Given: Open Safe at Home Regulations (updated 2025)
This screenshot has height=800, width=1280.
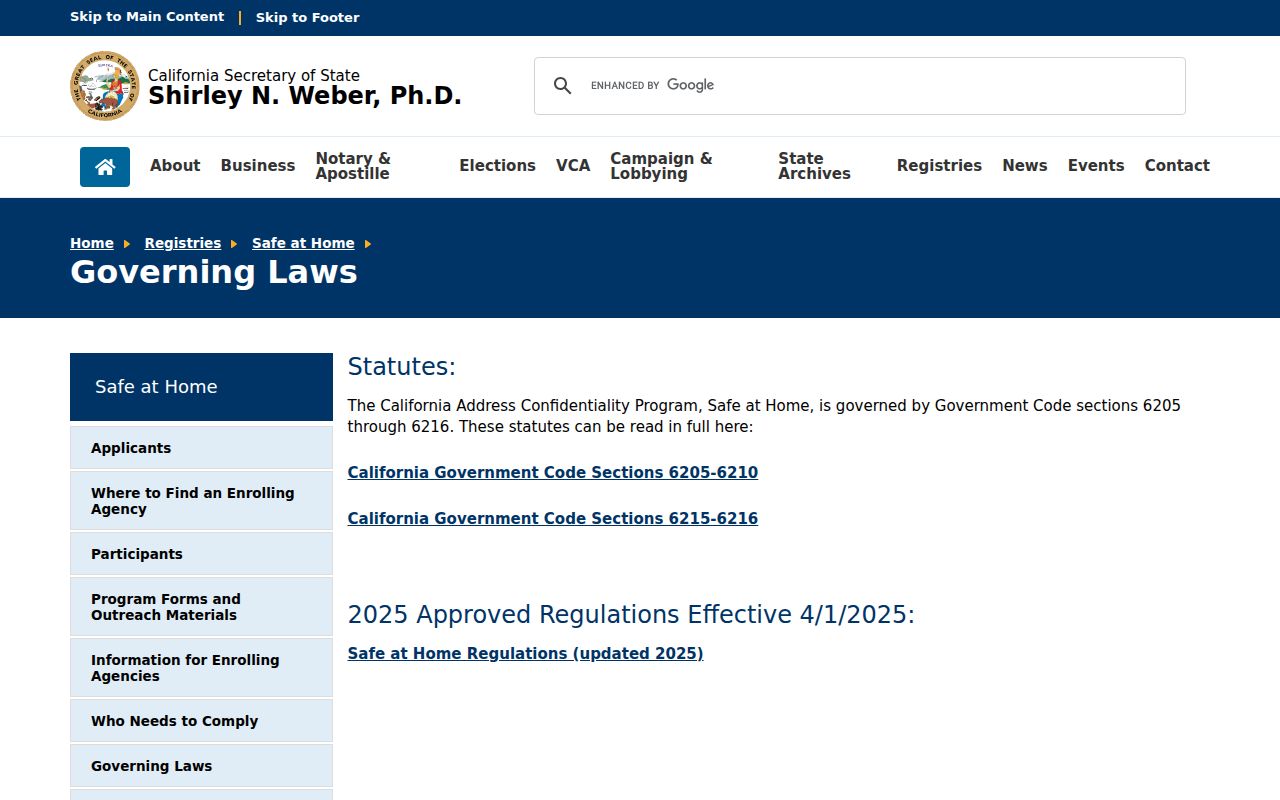Looking at the screenshot, I should [526, 654].
